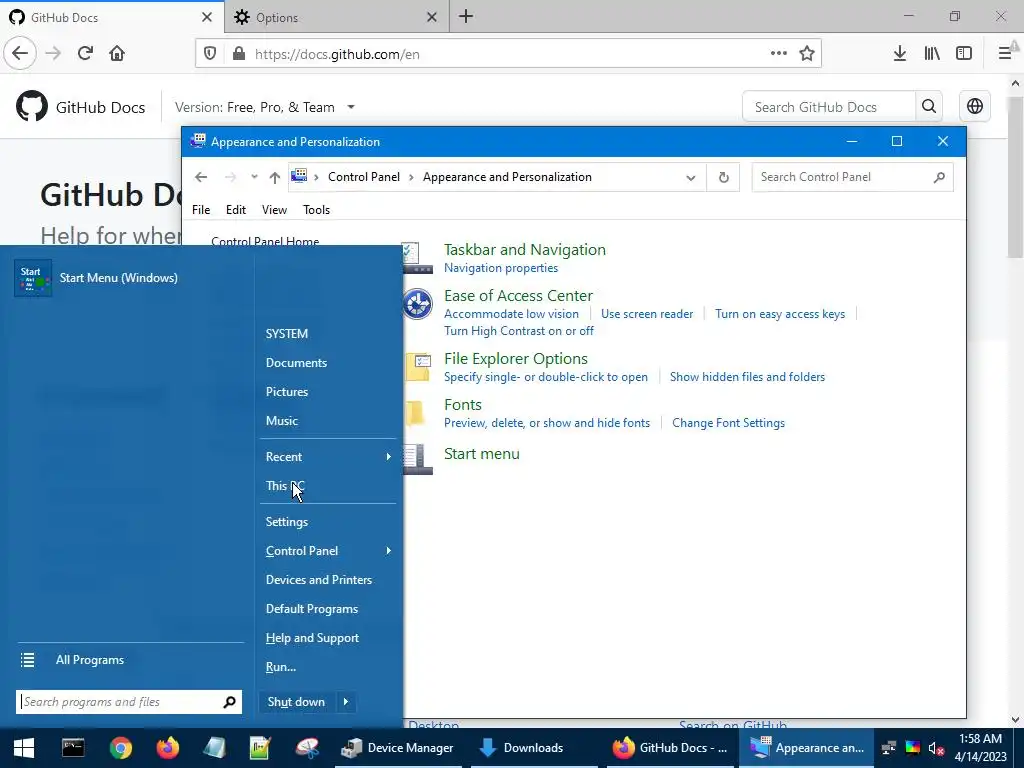Open Command Prompt from the taskbar
Viewport: 1024px width, 768px height.
click(73, 748)
